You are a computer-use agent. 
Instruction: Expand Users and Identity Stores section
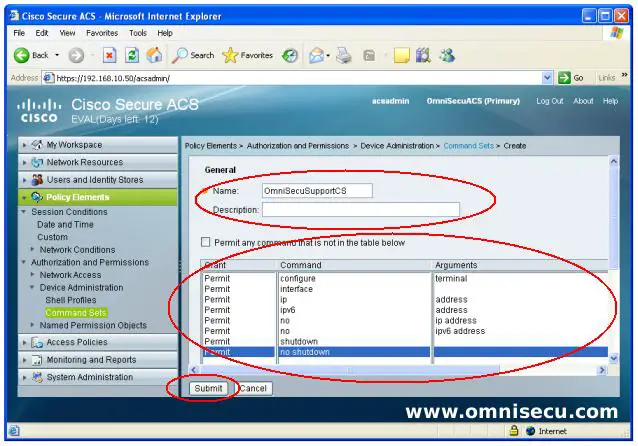pos(24,180)
